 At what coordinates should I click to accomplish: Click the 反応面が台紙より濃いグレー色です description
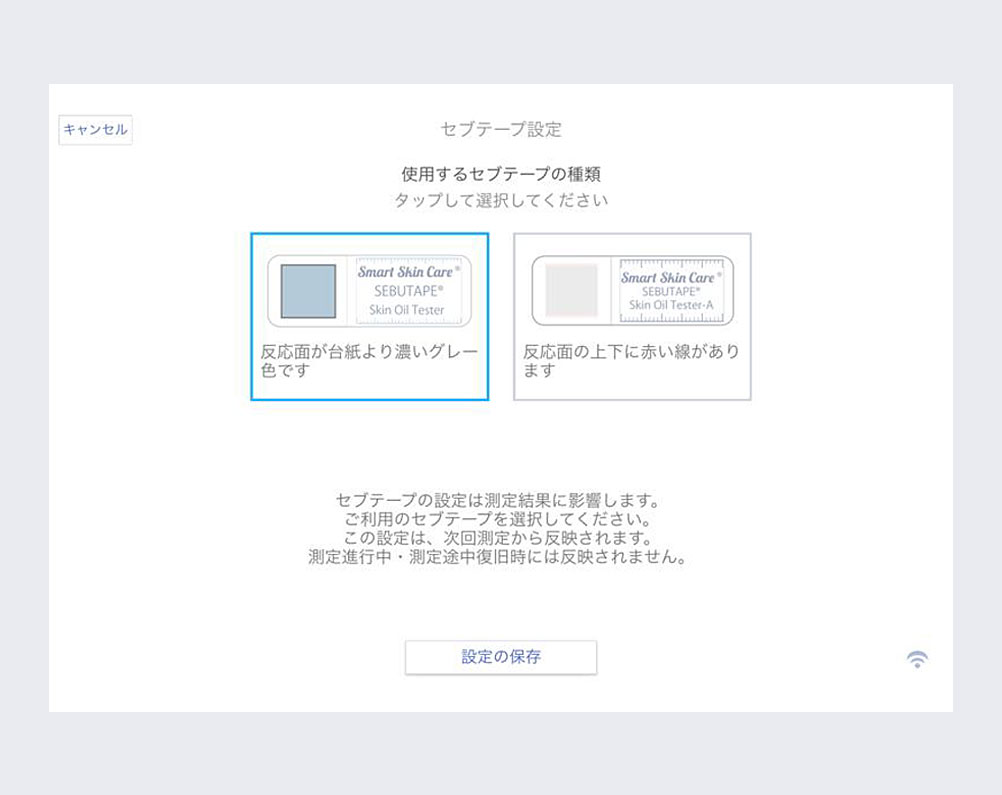pos(369,360)
